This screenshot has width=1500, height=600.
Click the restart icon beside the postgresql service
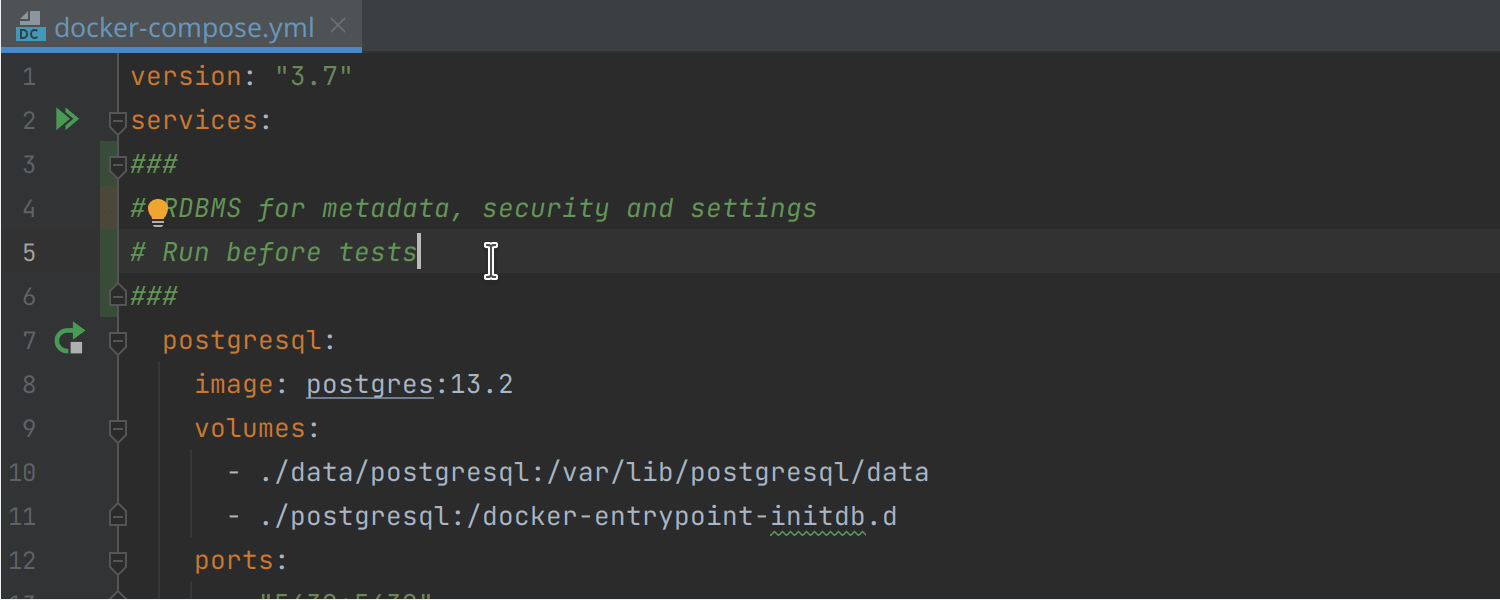(x=68, y=340)
